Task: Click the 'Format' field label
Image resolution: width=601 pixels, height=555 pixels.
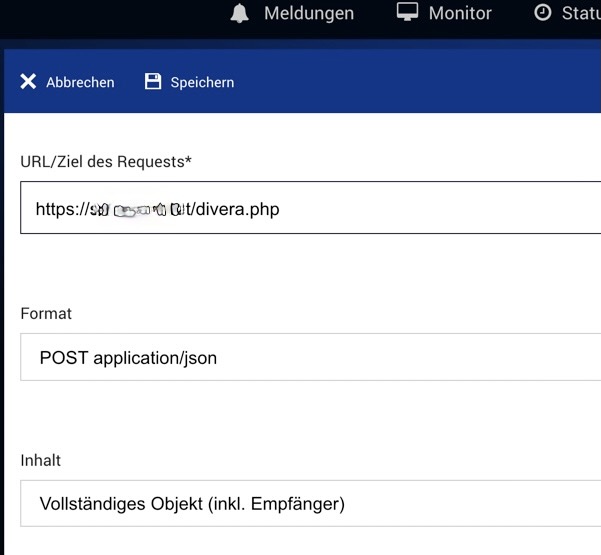Action: (46, 313)
